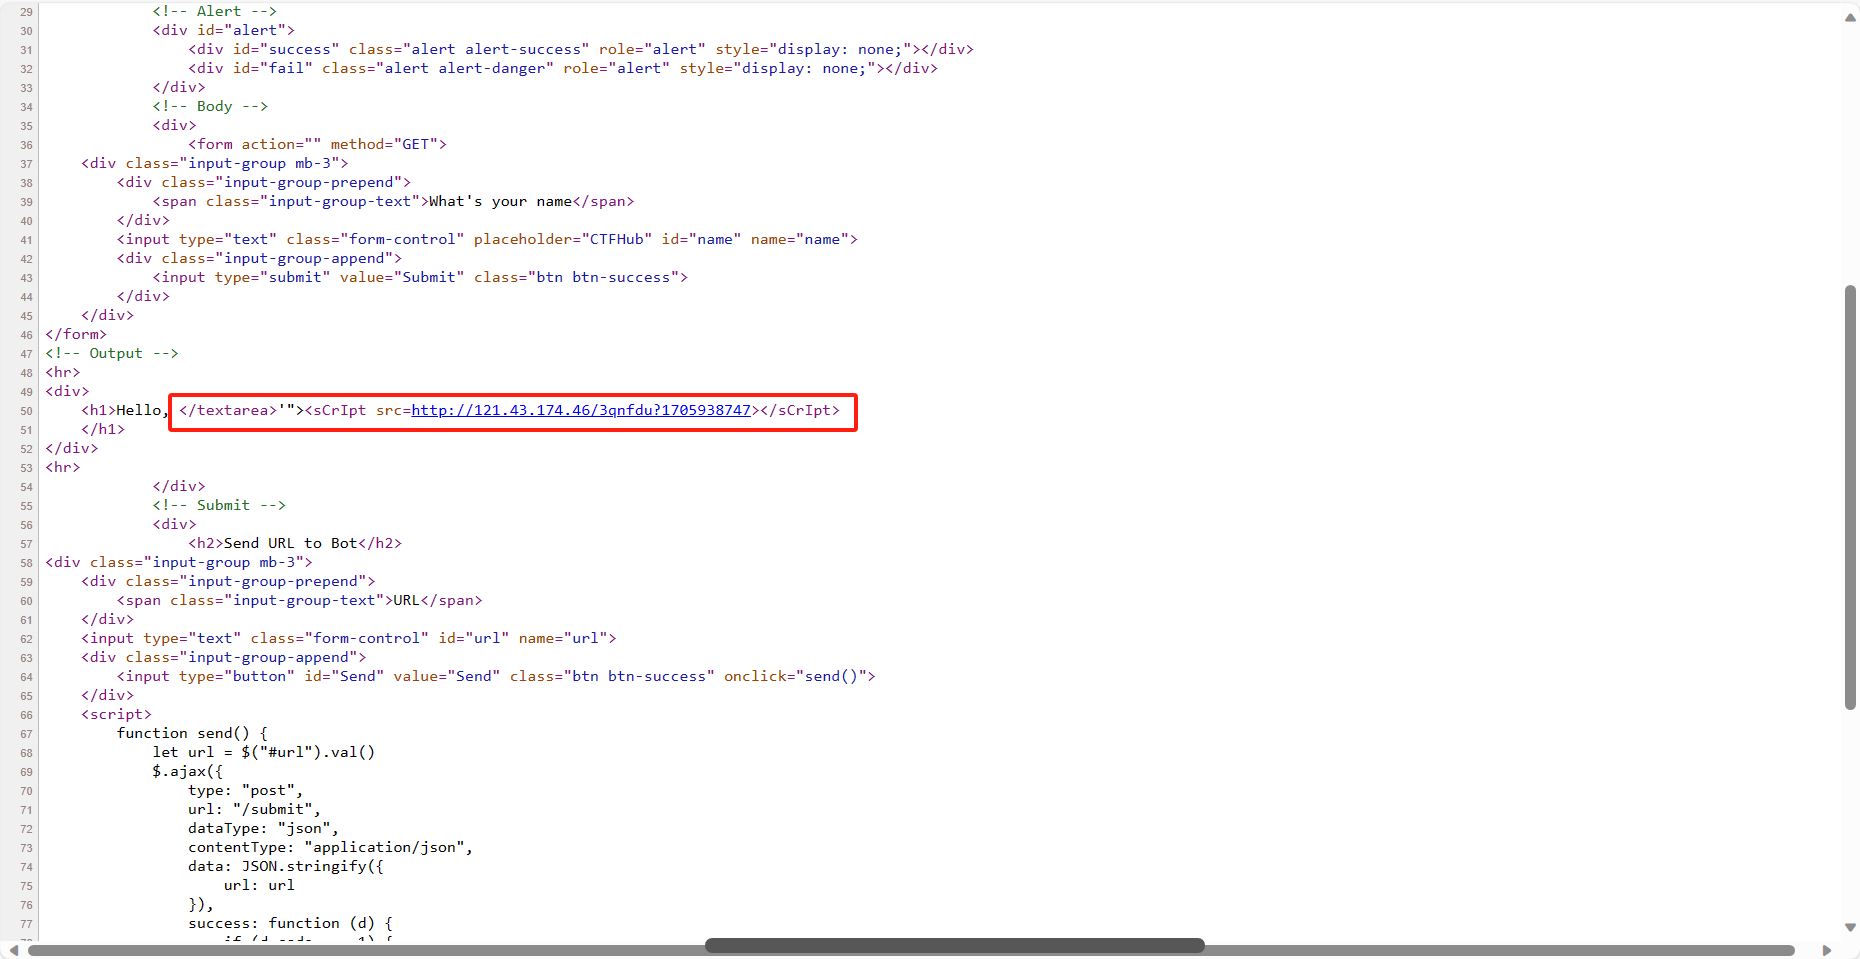This screenshot has height=959, width=1860.
Task: Click the '</textarea>' tag text
Action: click(228, 410)
